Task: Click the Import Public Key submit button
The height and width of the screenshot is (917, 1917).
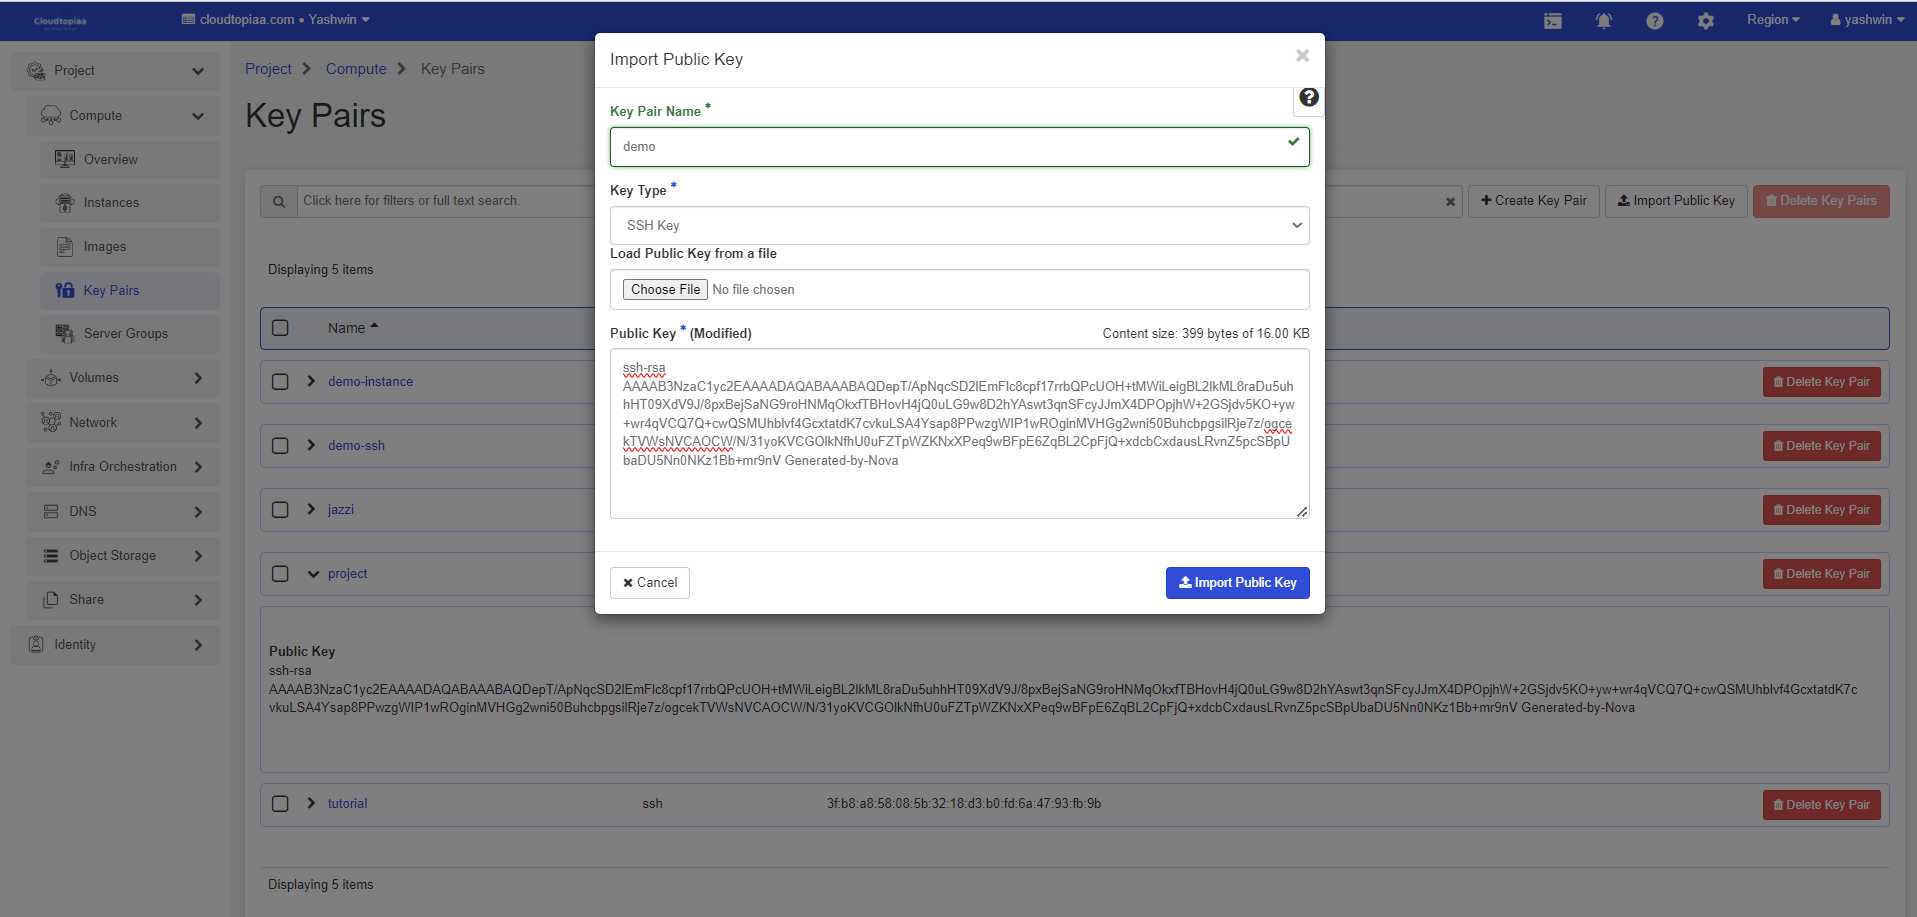Action: pos(1237,583)
